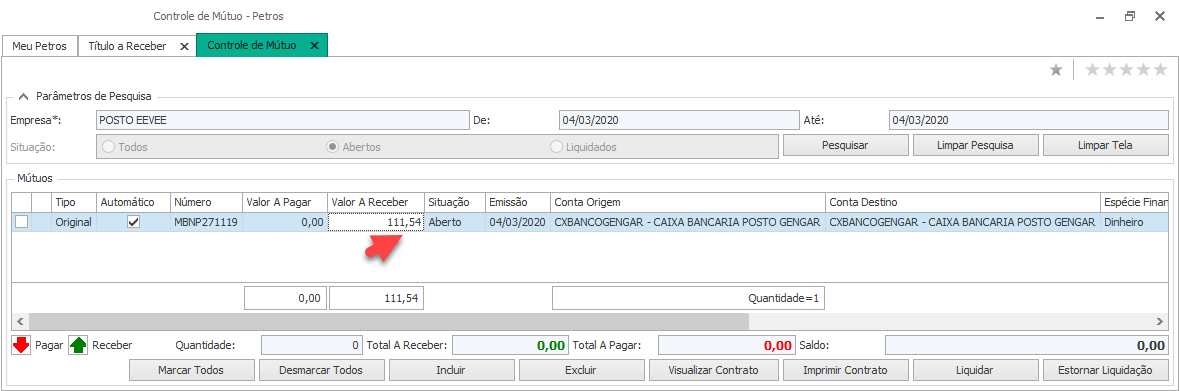Click the Total A Pagar value field
The width and height of the screenshot is (1180, 391).
pos(727,345)
